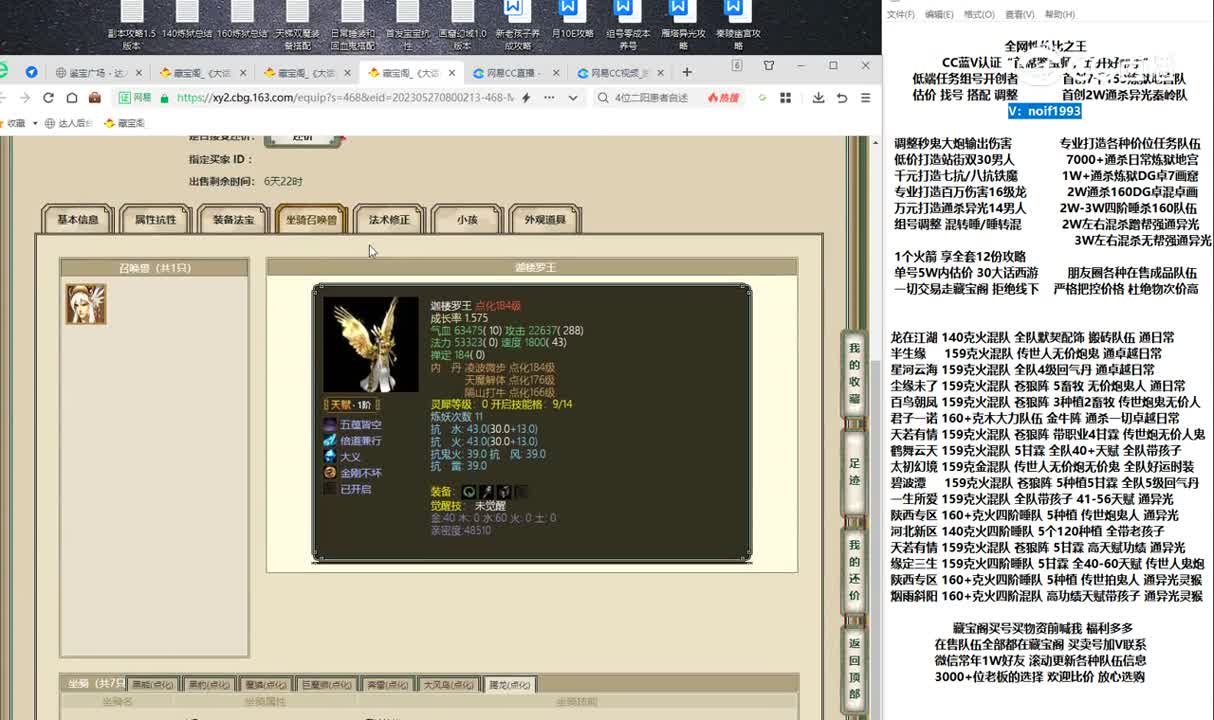Click highlighted text V: noif1993 in Notepad
Screen dimensions: 1214x720
pos(1044,111)
